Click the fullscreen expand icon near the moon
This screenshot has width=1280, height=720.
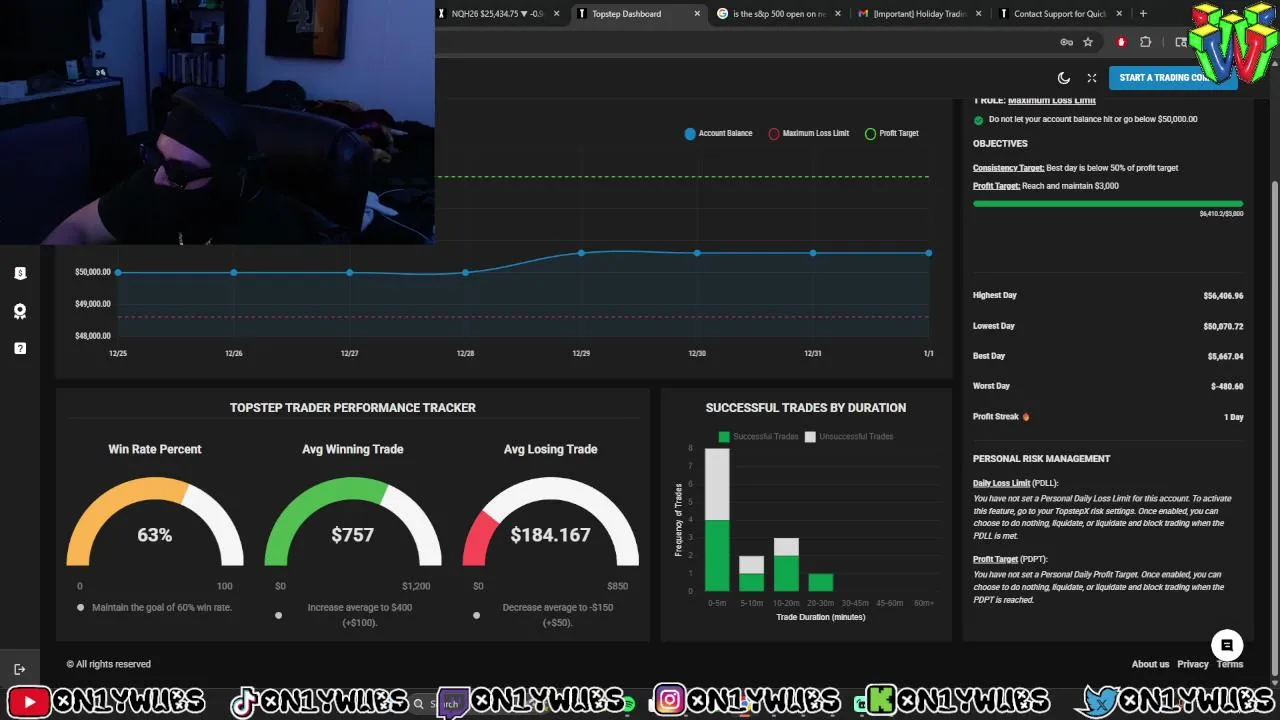1092,78
